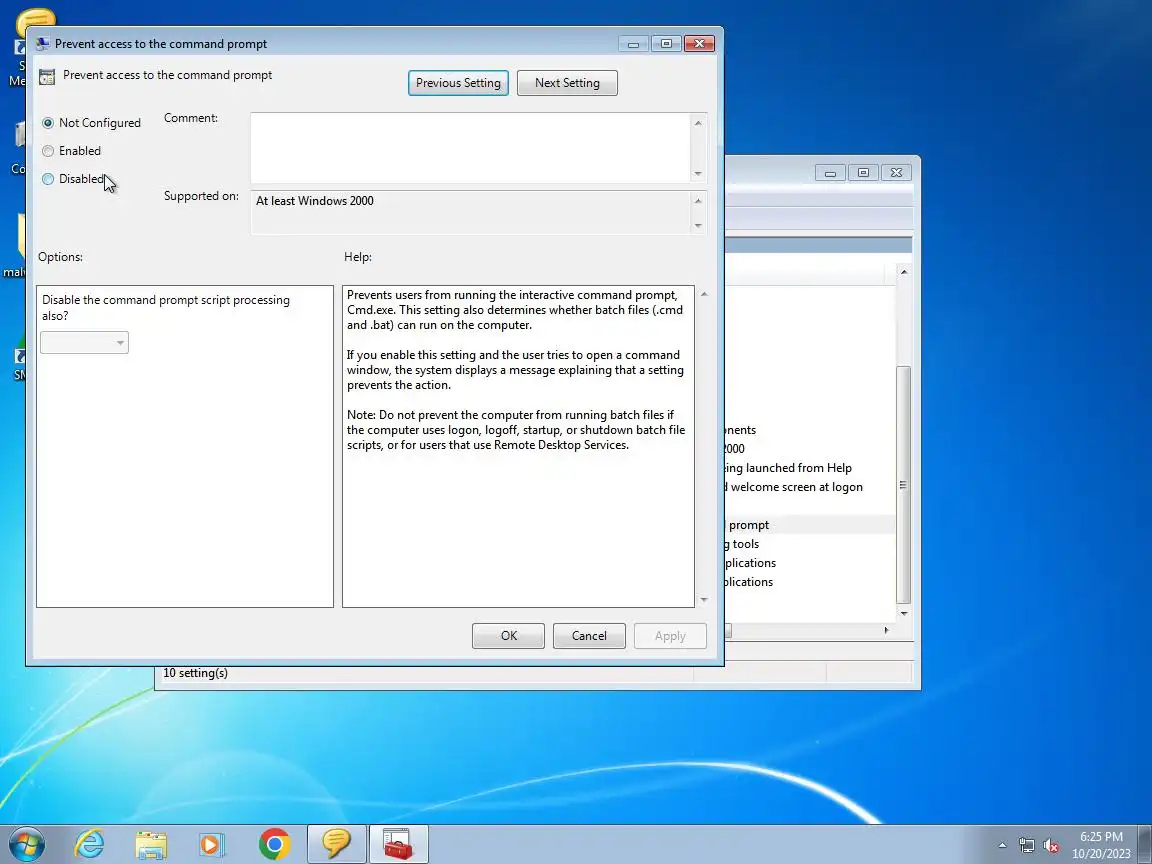Open Windows Media Player from taskbar
Screen dimensions: 1152x864
pos(212,844)
